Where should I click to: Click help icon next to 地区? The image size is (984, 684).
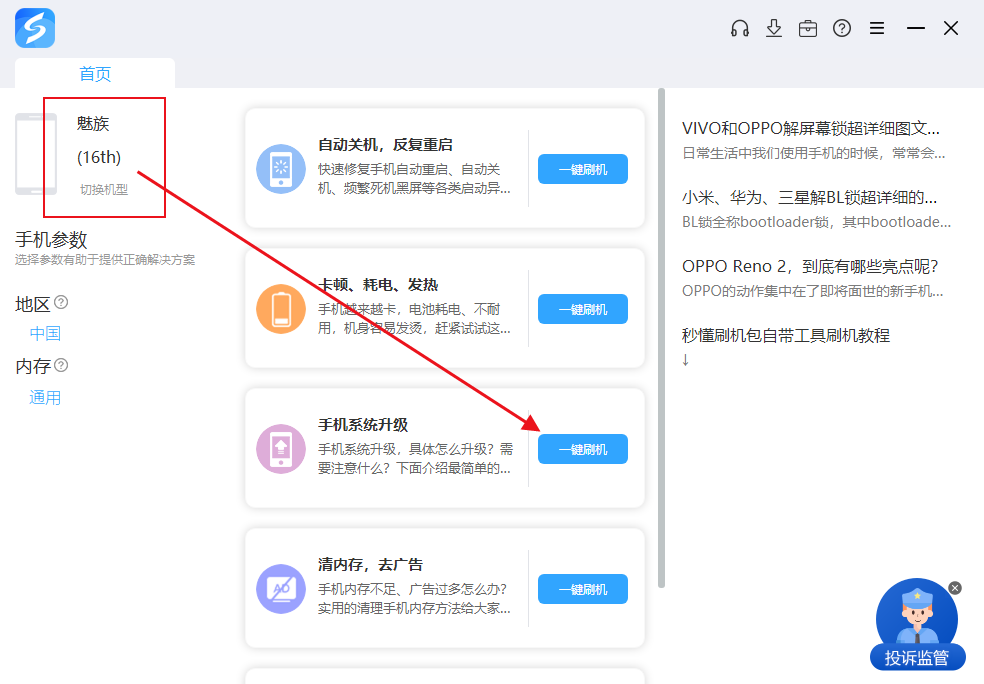(61, 302)
